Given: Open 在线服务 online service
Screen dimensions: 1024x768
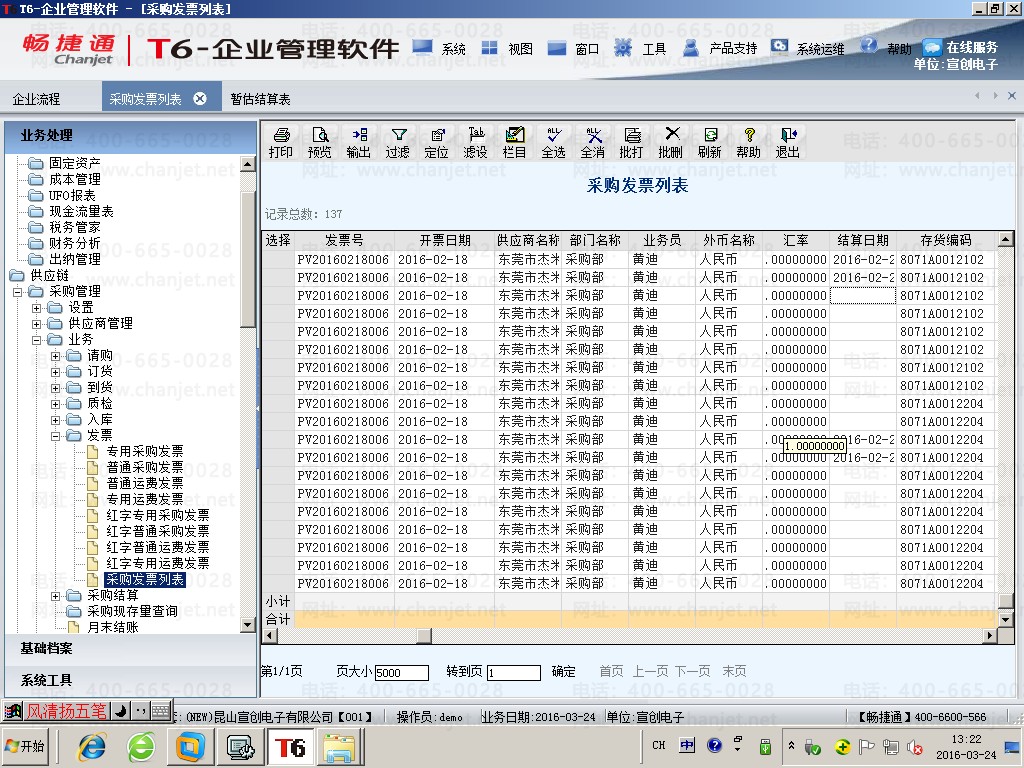Looking at the screenshot, I should 960,48.
